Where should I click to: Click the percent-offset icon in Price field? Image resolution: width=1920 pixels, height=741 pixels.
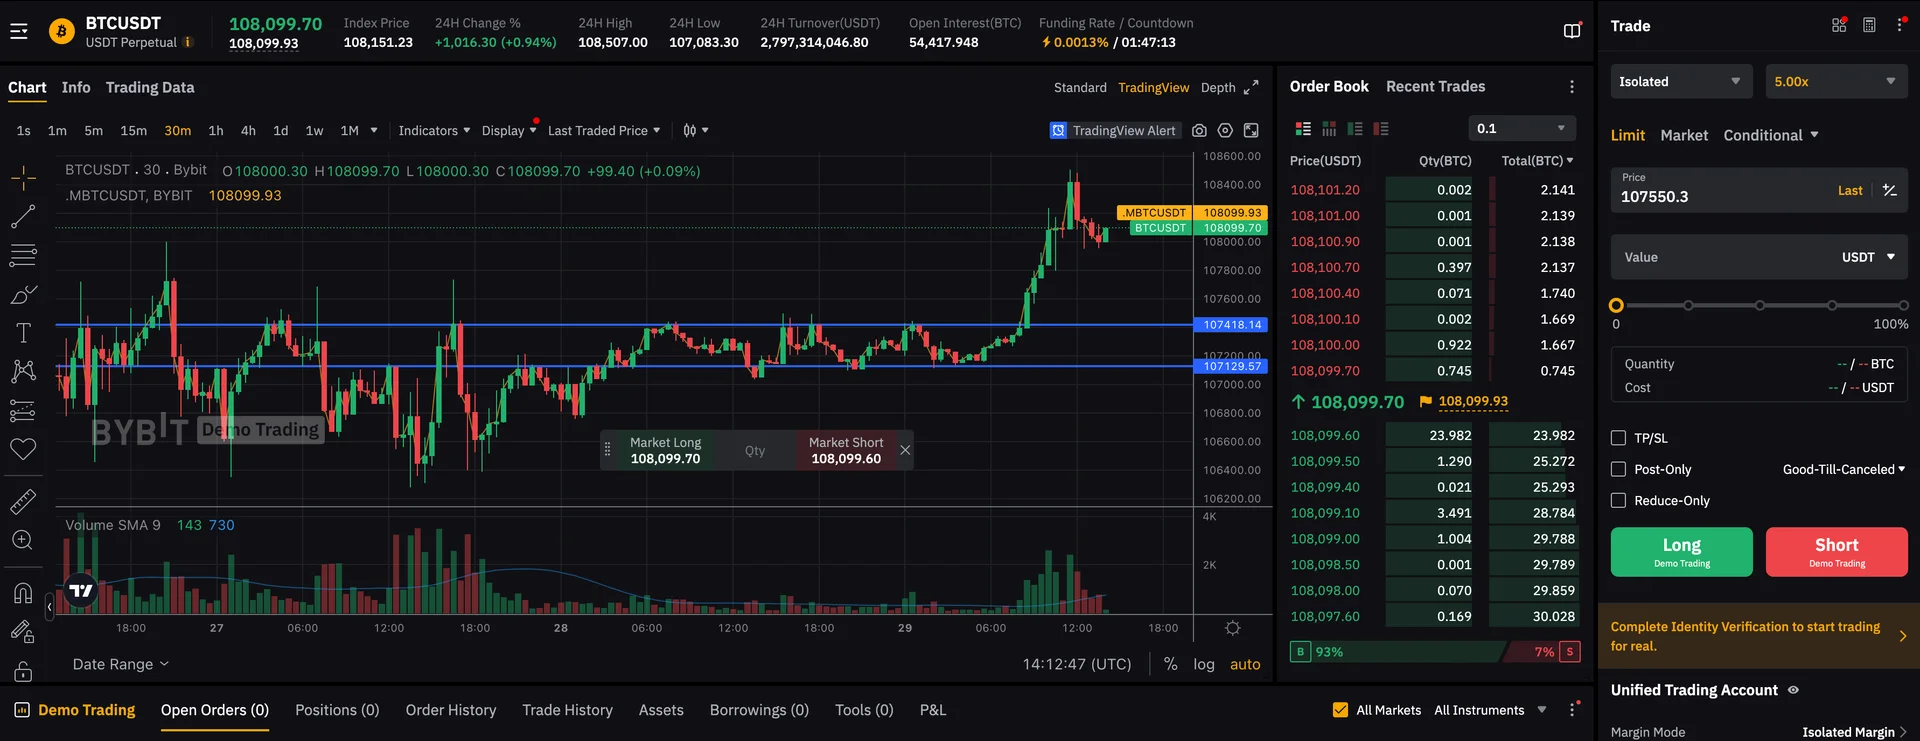pyautogui.click(x=1889, y=190)
